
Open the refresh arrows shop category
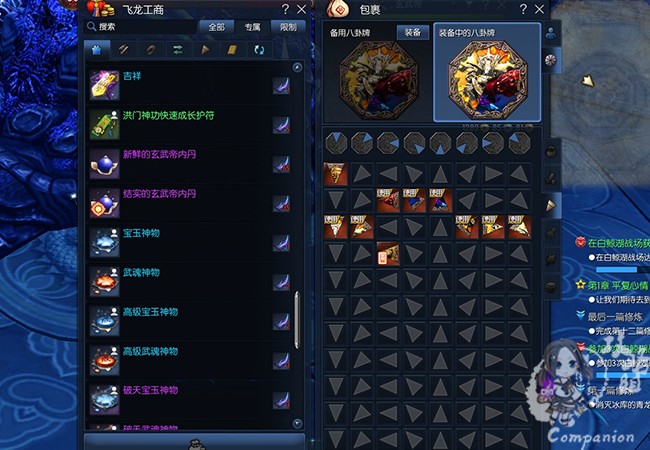pos(259,50)
